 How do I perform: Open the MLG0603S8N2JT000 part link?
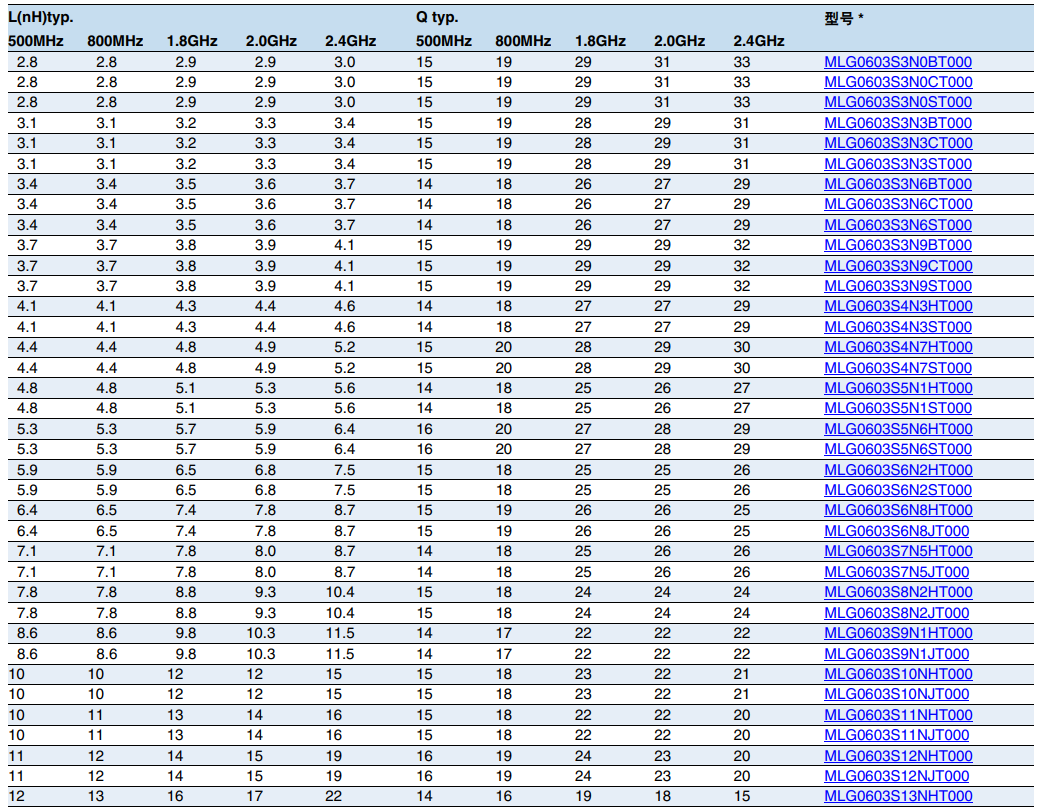pos(896,613)
